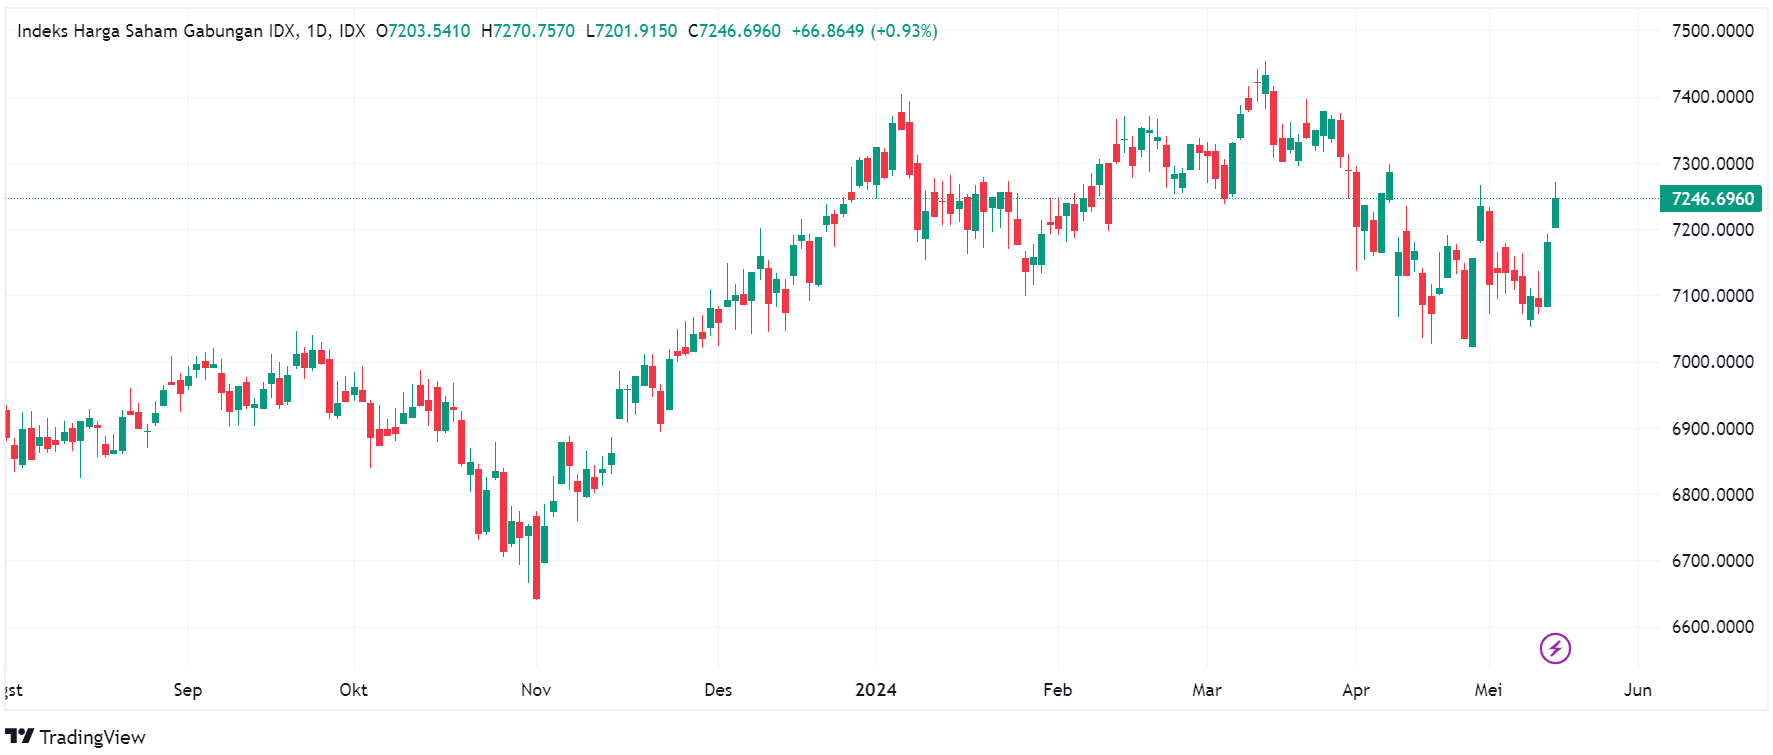Click the 1D interval label
This screenshot has height=755, width=1773.
click(x=317, y=31)
